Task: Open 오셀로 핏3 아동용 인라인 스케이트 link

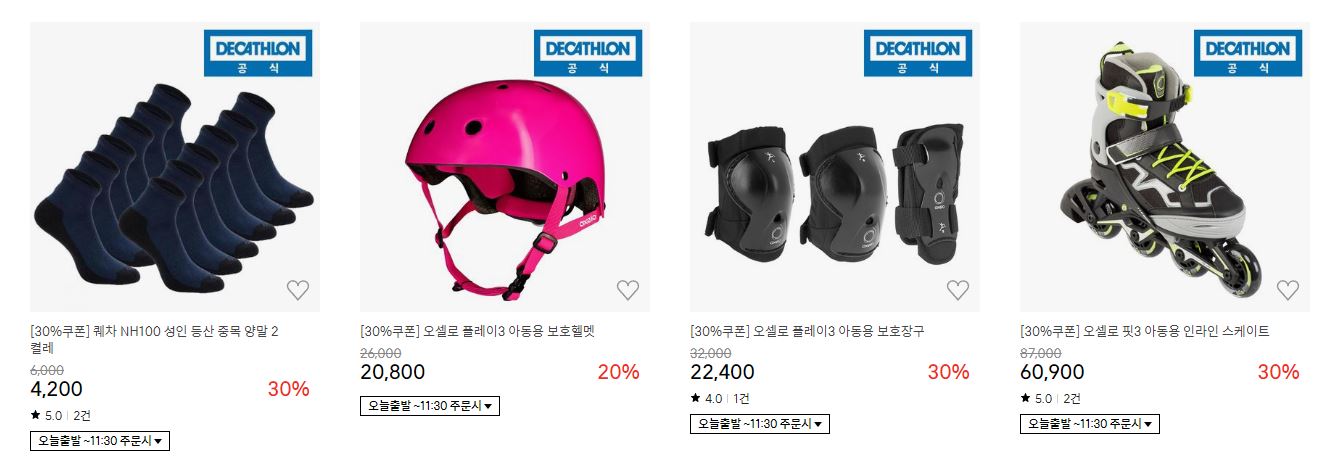Action: point(1145,331)
